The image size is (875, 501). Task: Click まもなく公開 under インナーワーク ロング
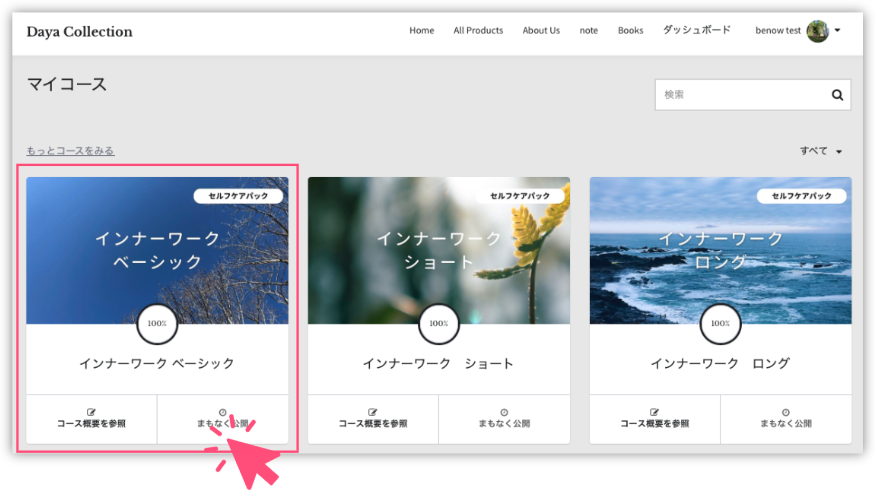click(x=786, y=423)
